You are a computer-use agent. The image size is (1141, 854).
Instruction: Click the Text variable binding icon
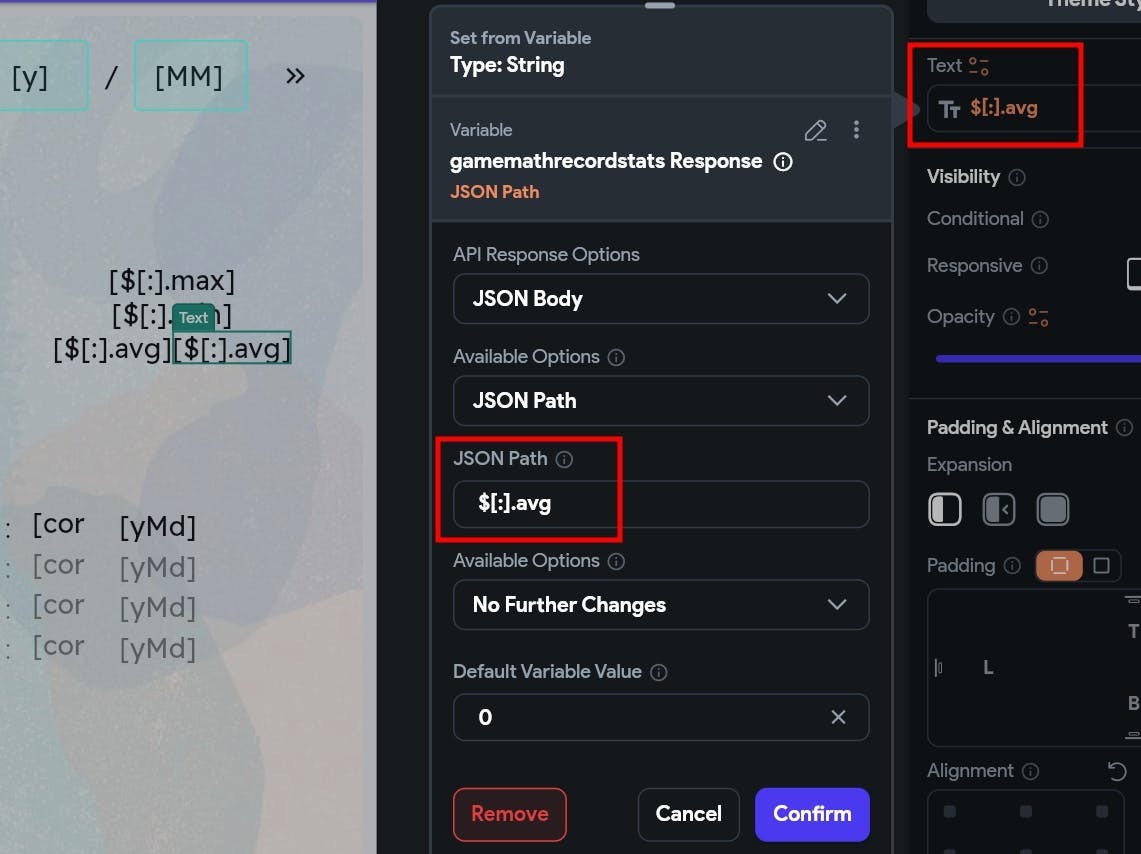click(x=979, y=66)
